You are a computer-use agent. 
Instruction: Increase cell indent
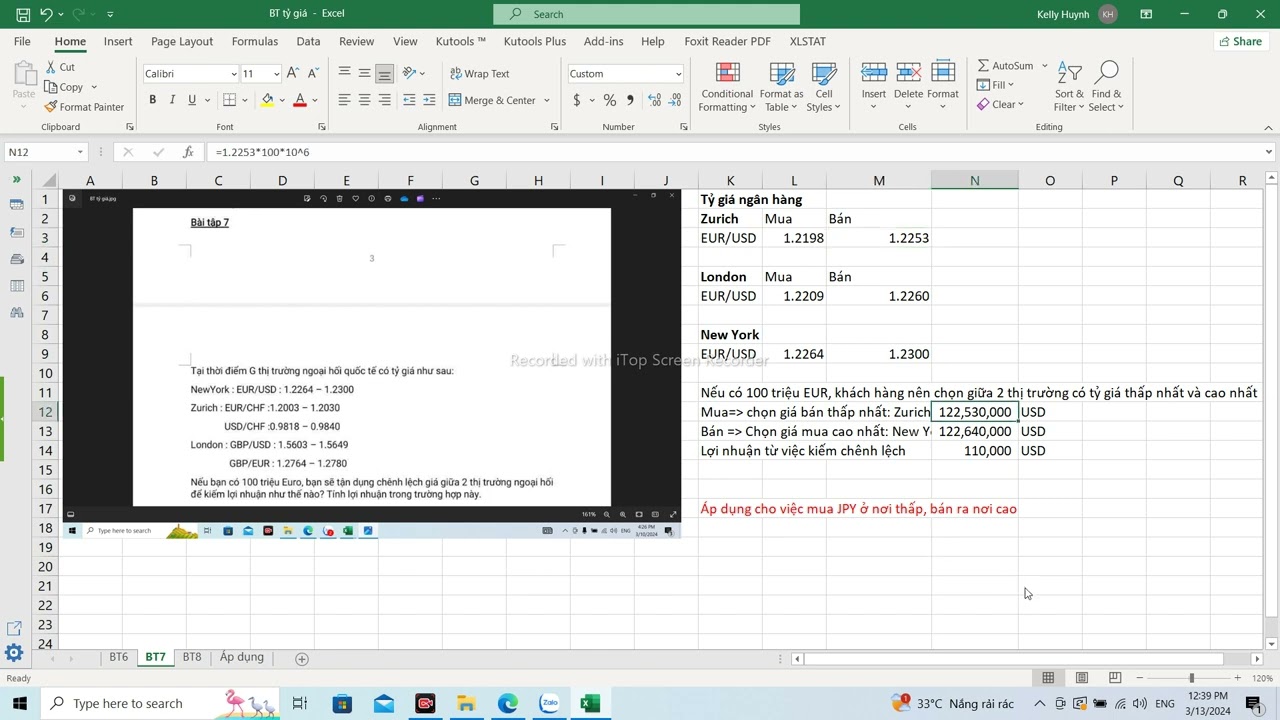coord(429,100)
